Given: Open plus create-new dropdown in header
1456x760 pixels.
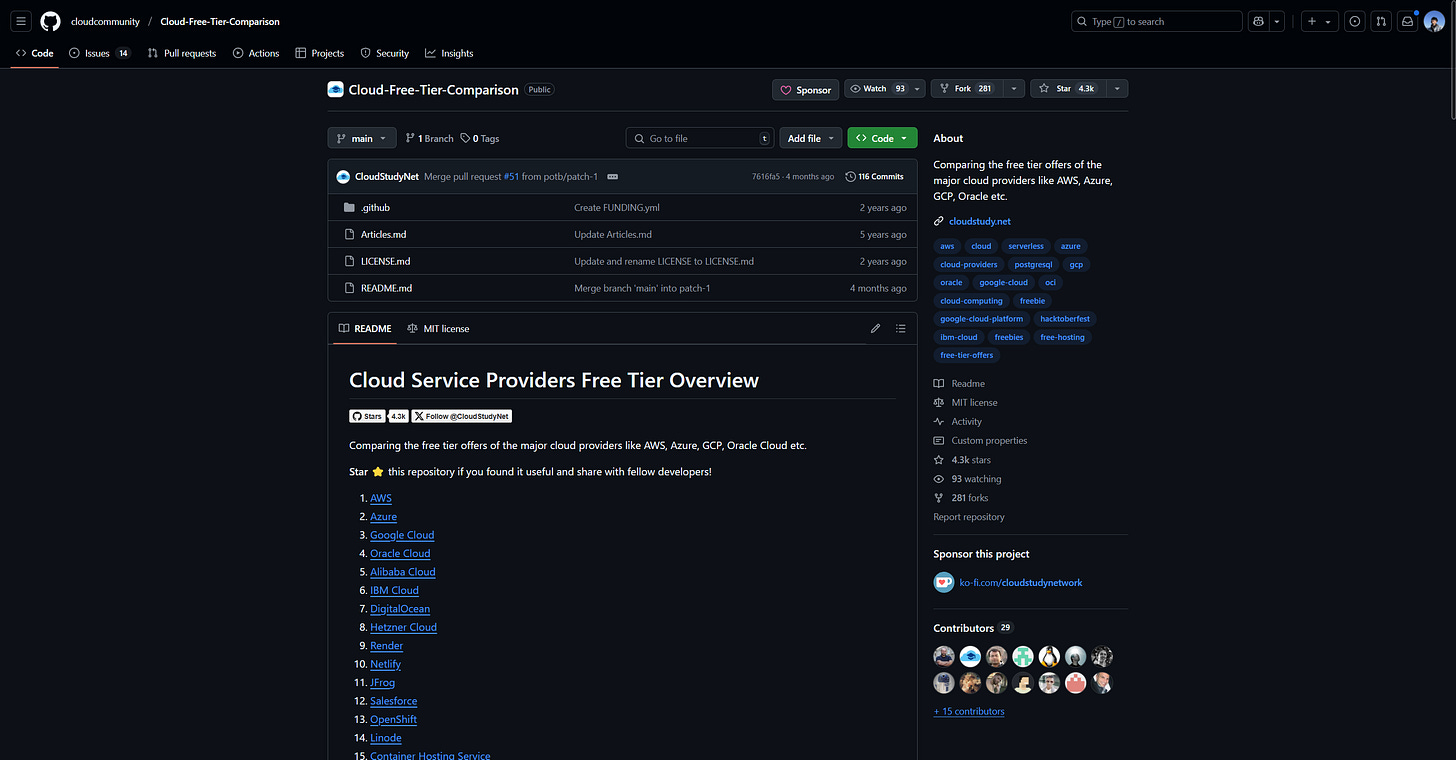Looking at the screenshot, I should (1320, 21).
